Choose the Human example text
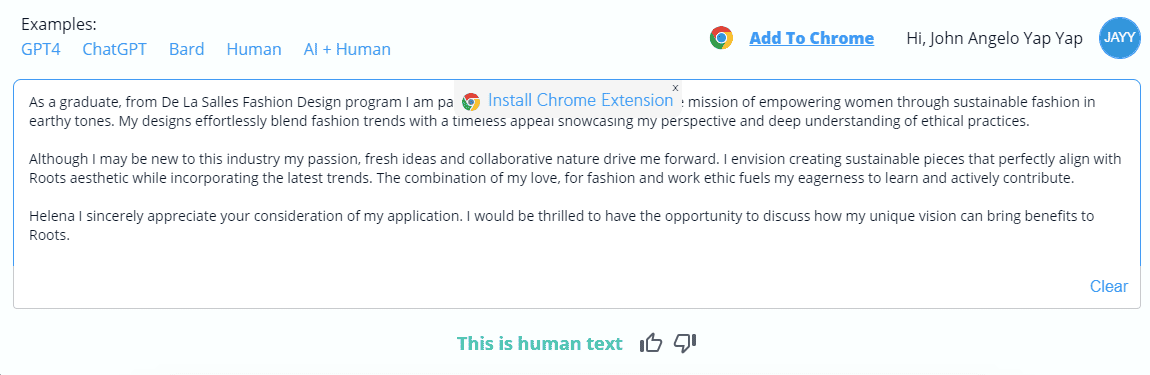 point(254,49)
